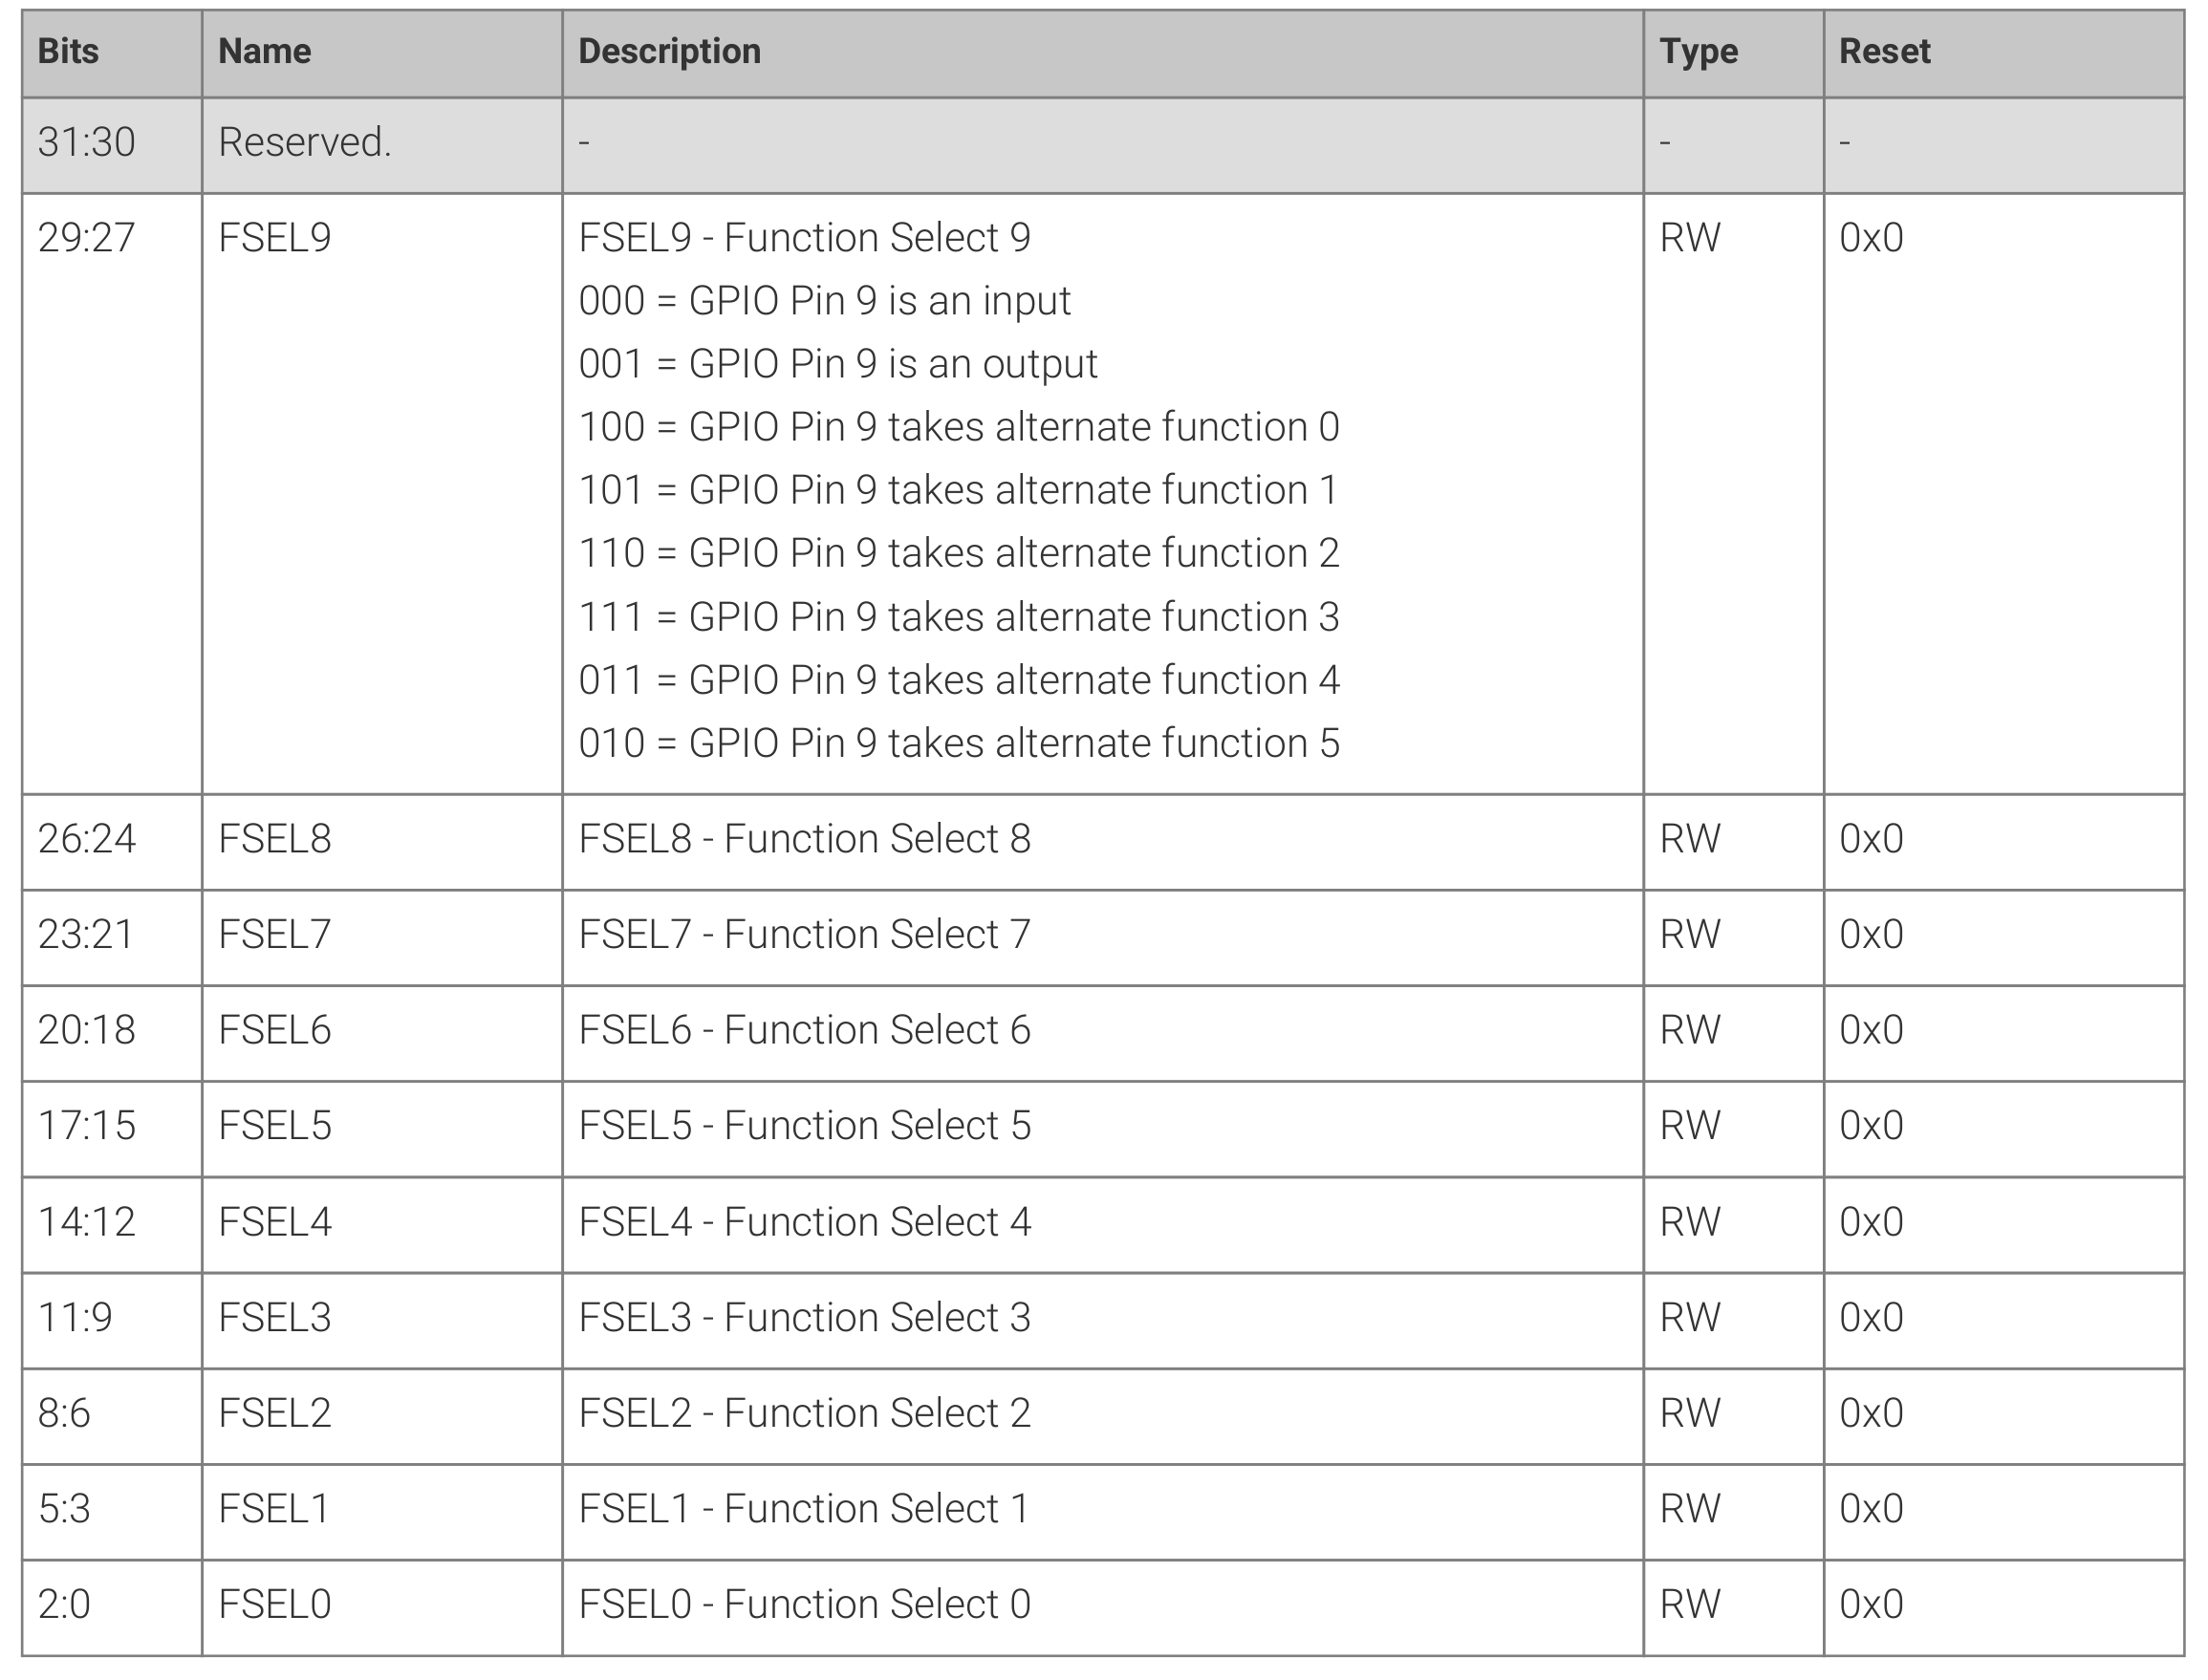Image resolution: width=2208 pixels, height=1680 pixels.
Task: Click the 0x0 reset value in FSEL1 row
Action: (x=1870, y=1509)
